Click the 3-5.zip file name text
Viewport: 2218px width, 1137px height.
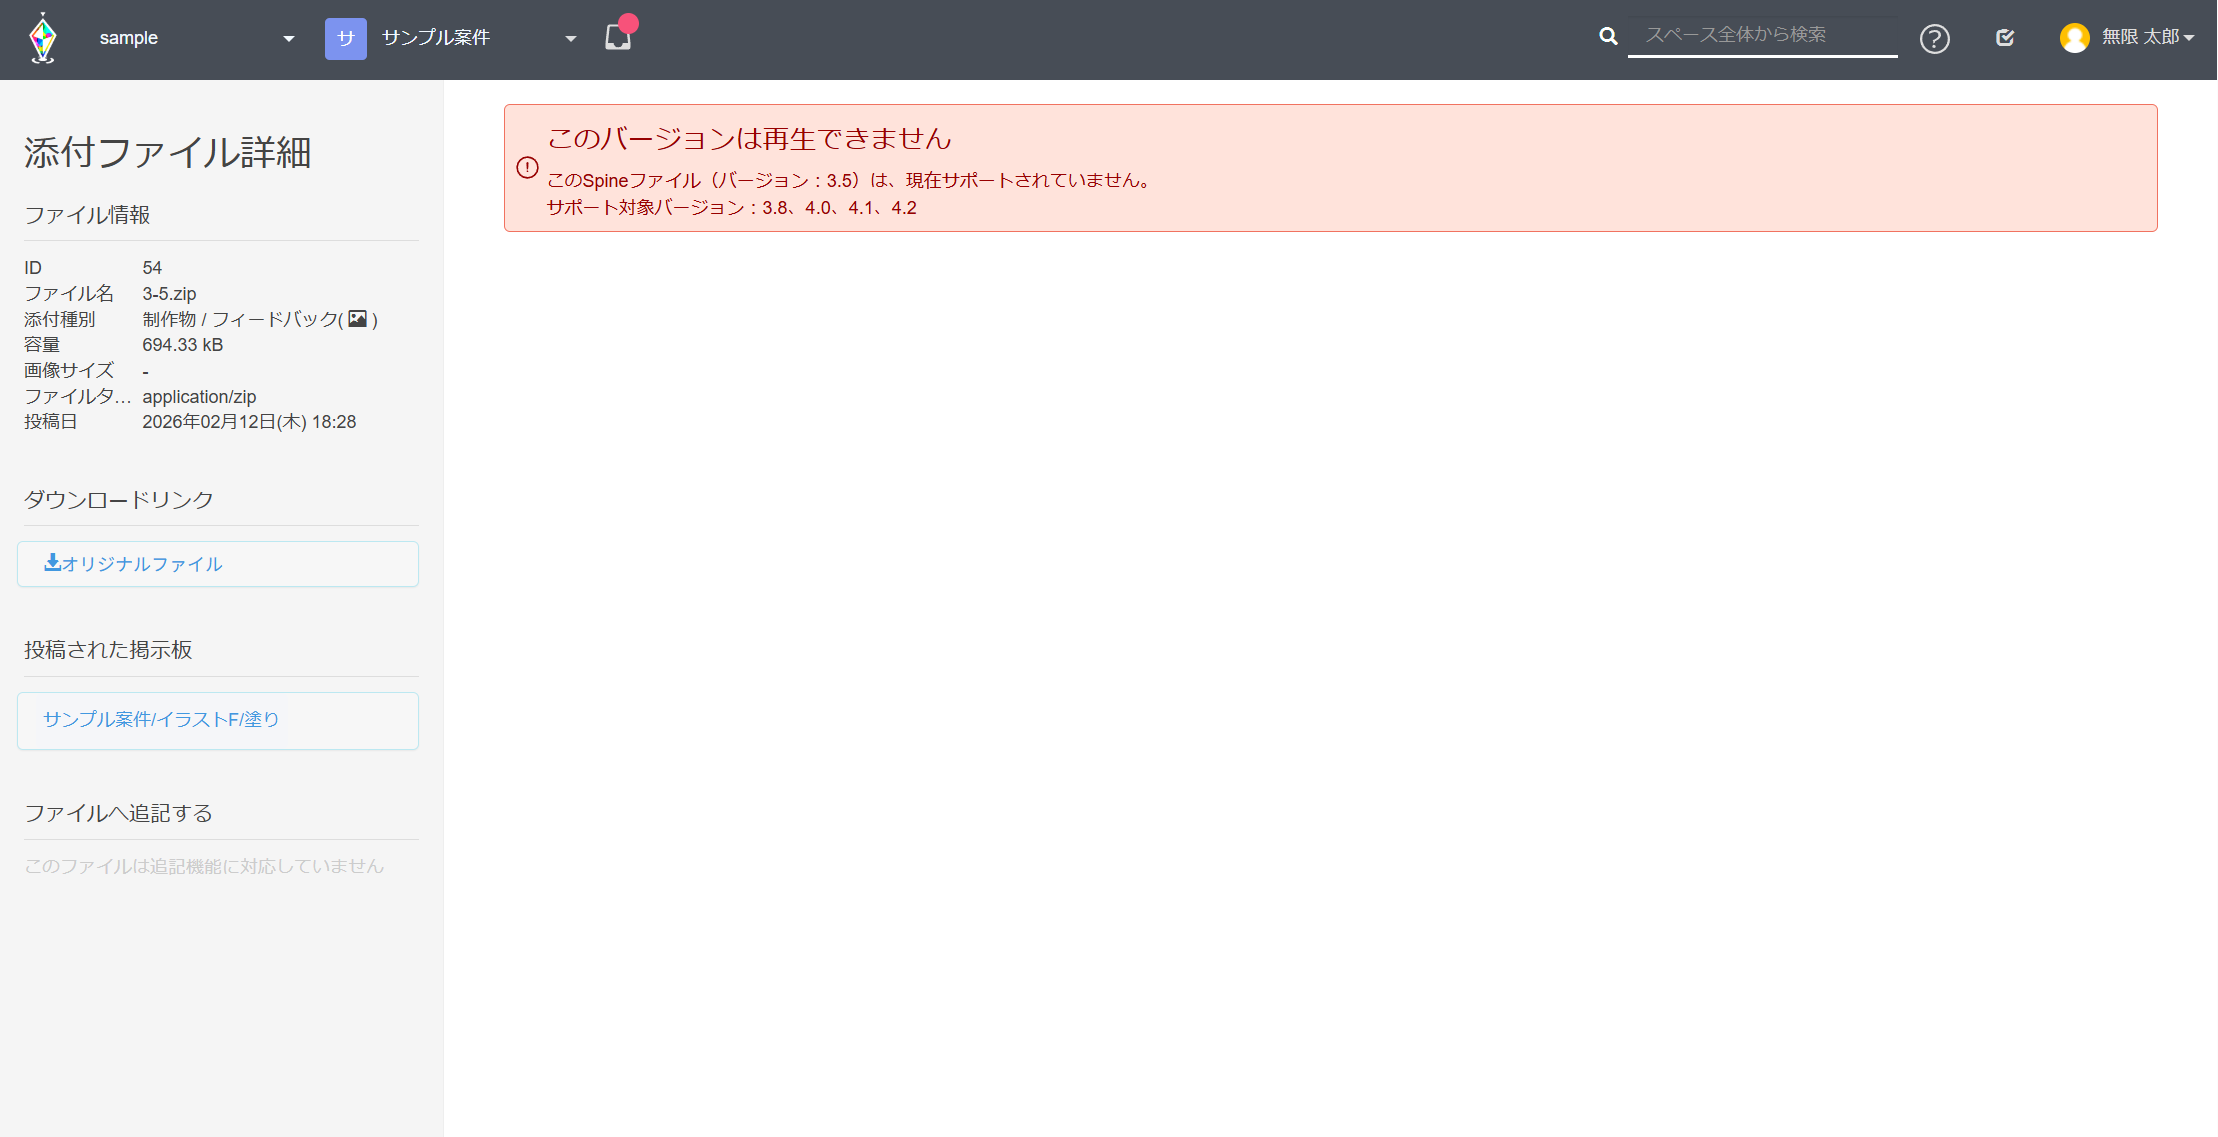[169, 294]
